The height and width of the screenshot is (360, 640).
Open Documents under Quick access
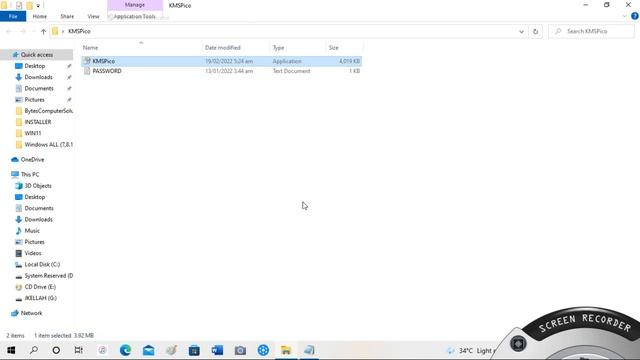pos(39,89)
